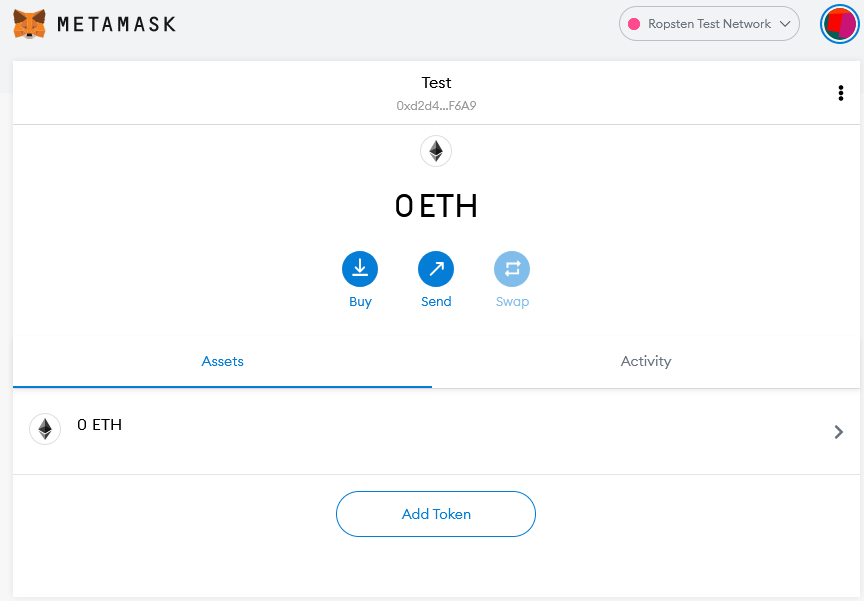Copy the 0xd2d4...F6A9 account address

tap(436, 105)
